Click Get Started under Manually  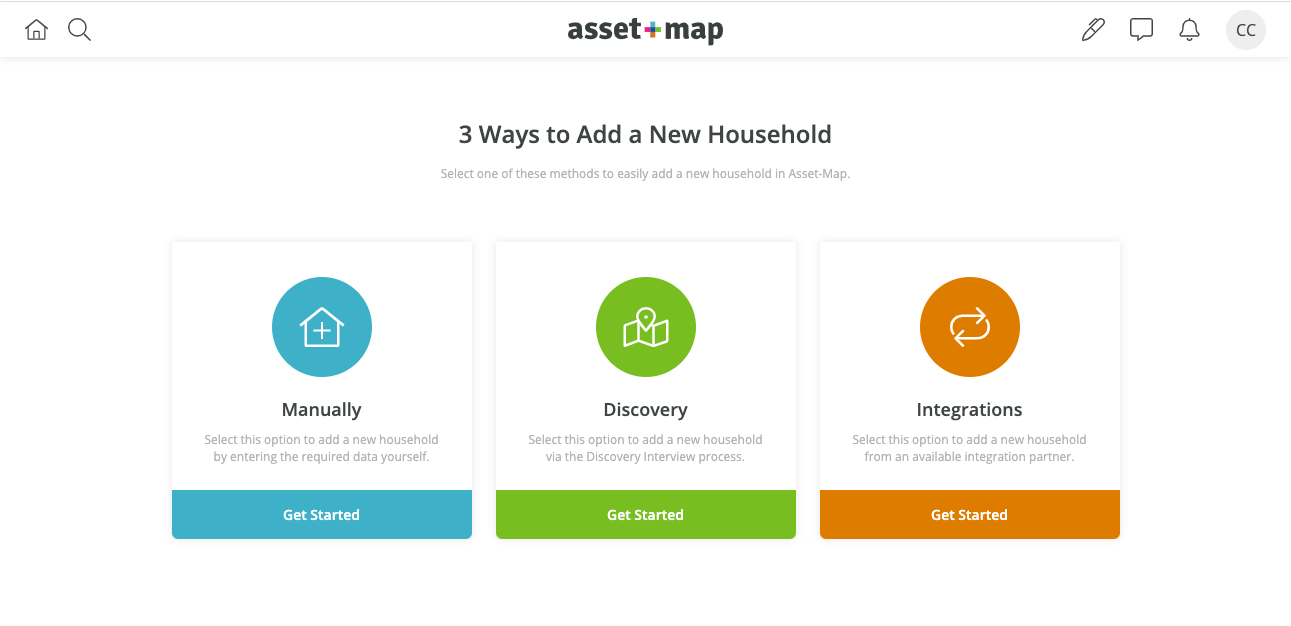click(321, 514)
